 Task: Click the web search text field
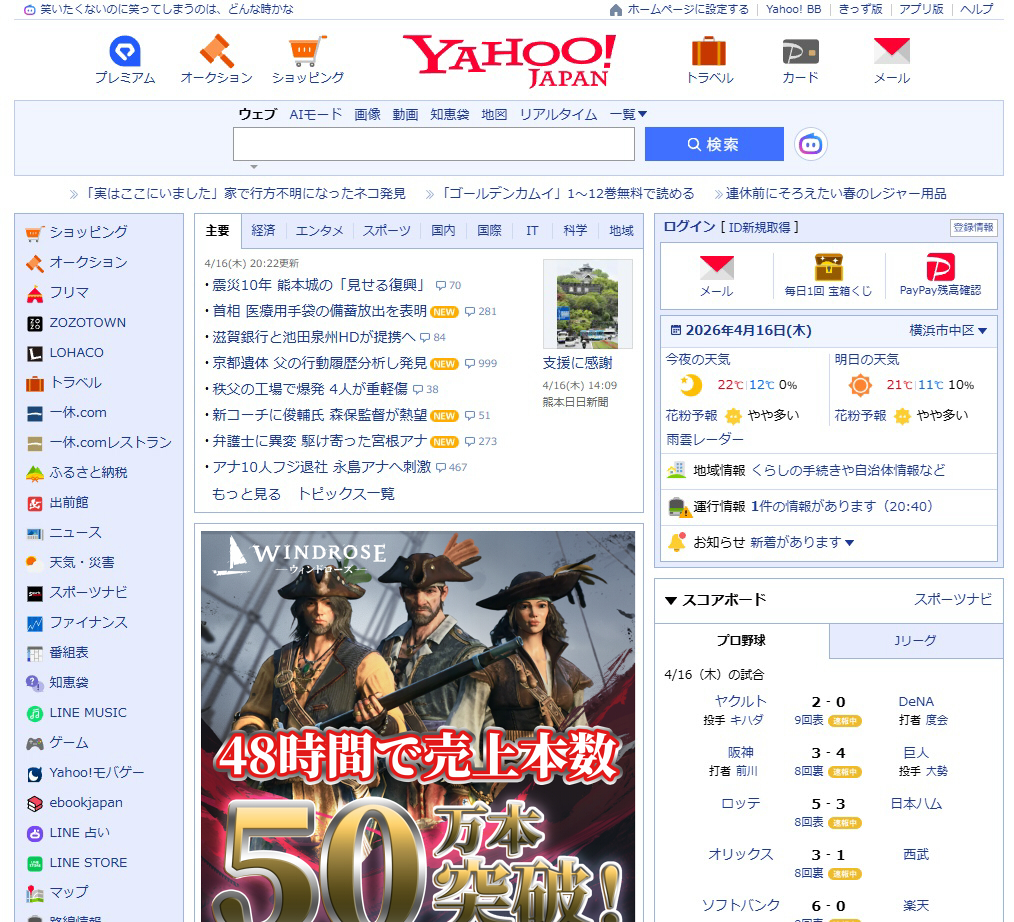click(x=434, y=144)
